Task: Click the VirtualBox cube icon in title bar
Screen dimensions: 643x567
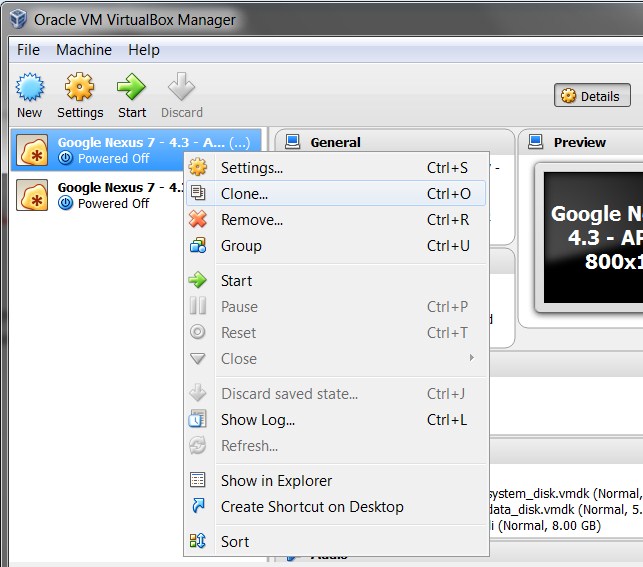Action: [x=18, y=19]
